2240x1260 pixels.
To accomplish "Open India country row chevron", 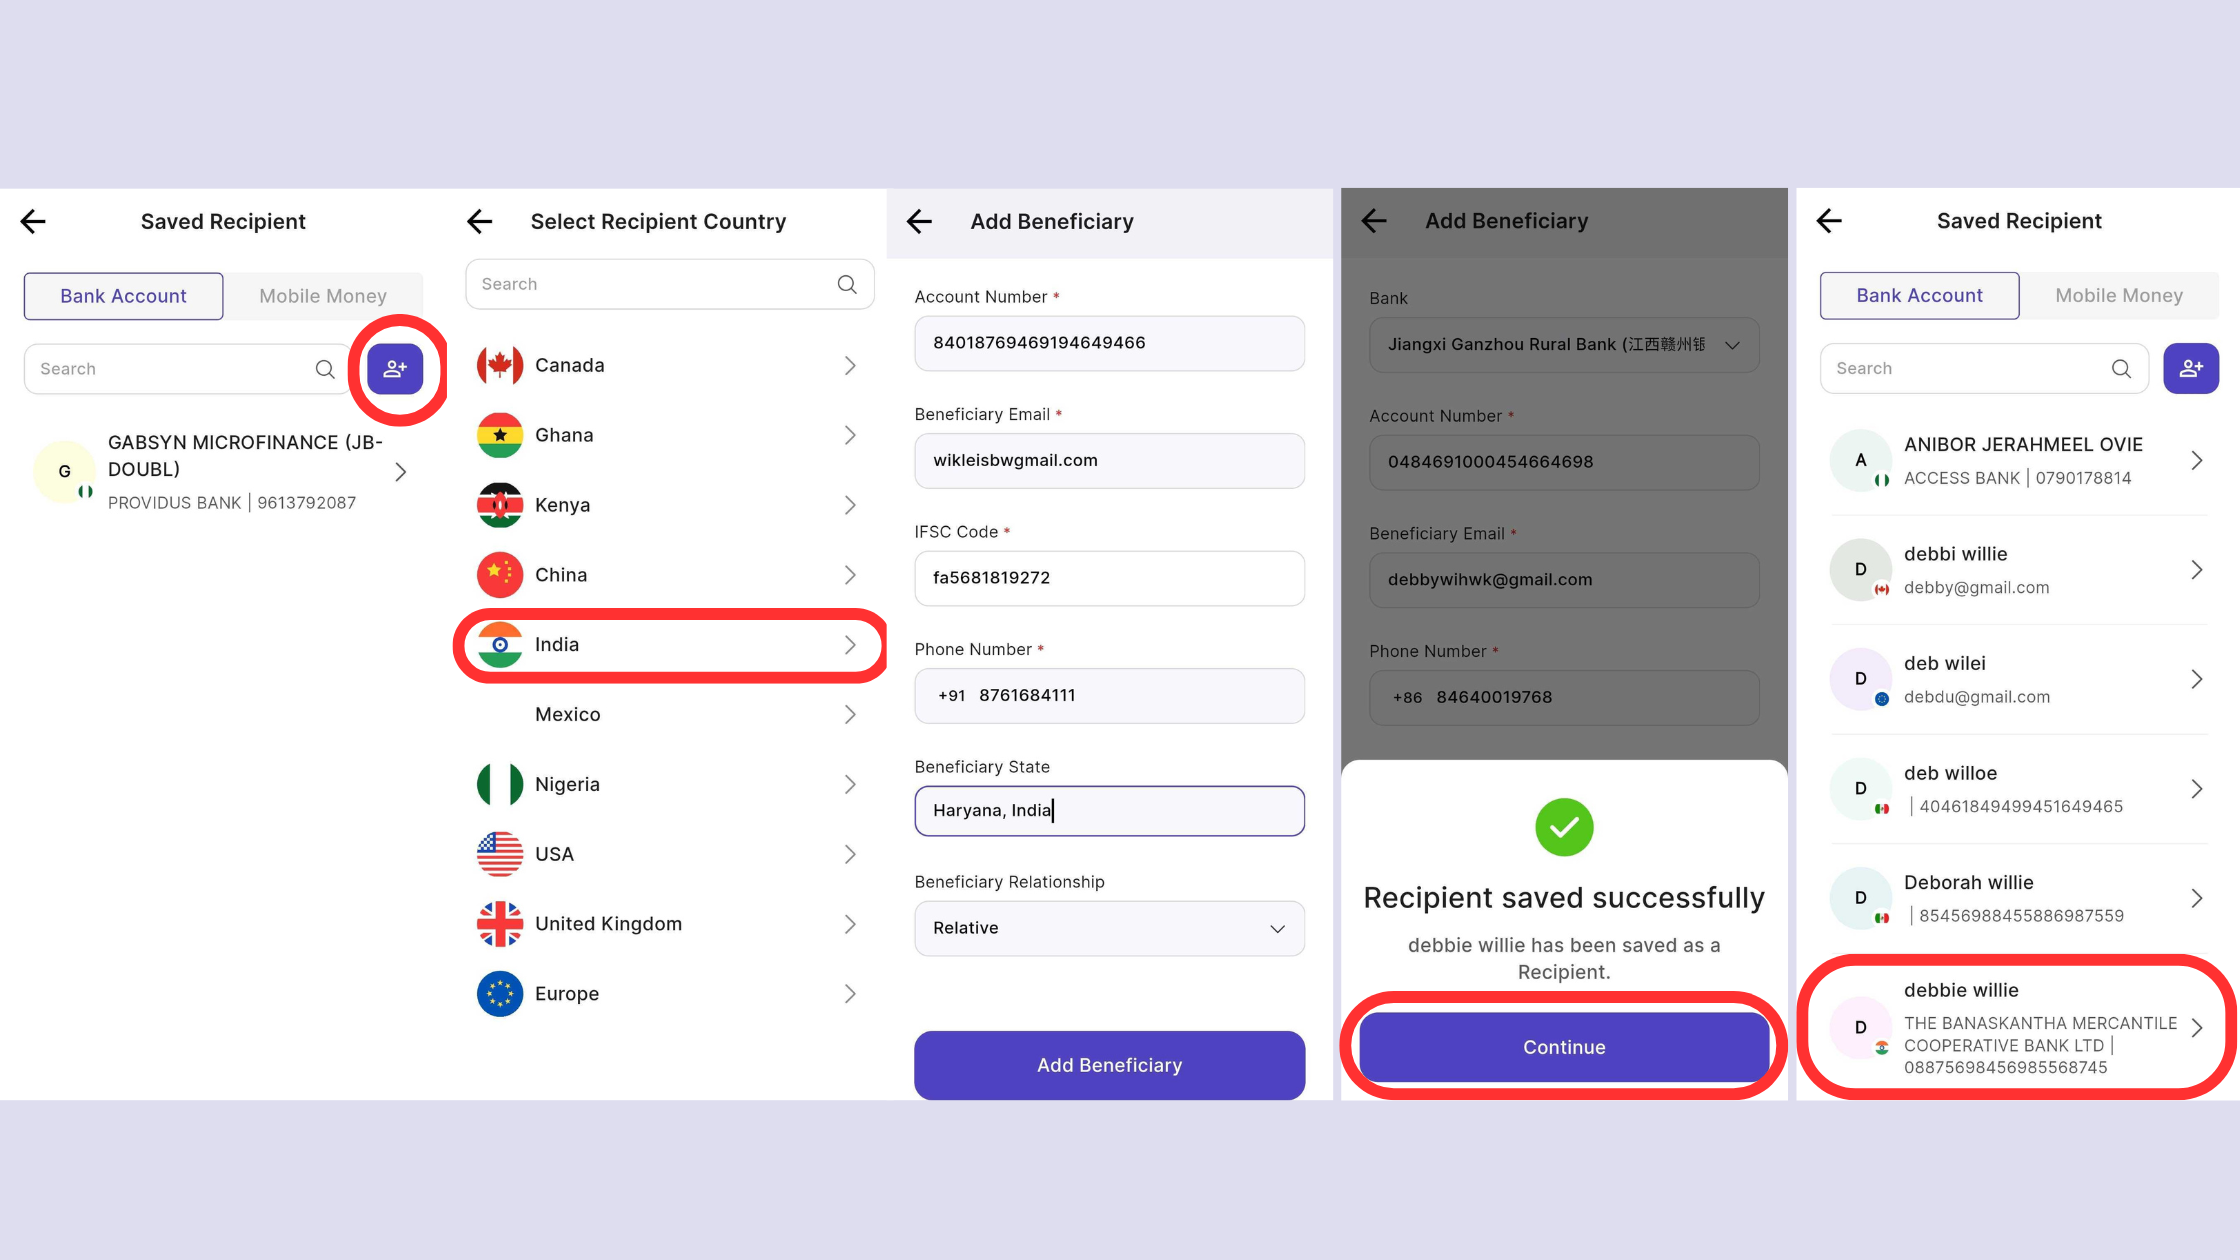I will [850, 645].
